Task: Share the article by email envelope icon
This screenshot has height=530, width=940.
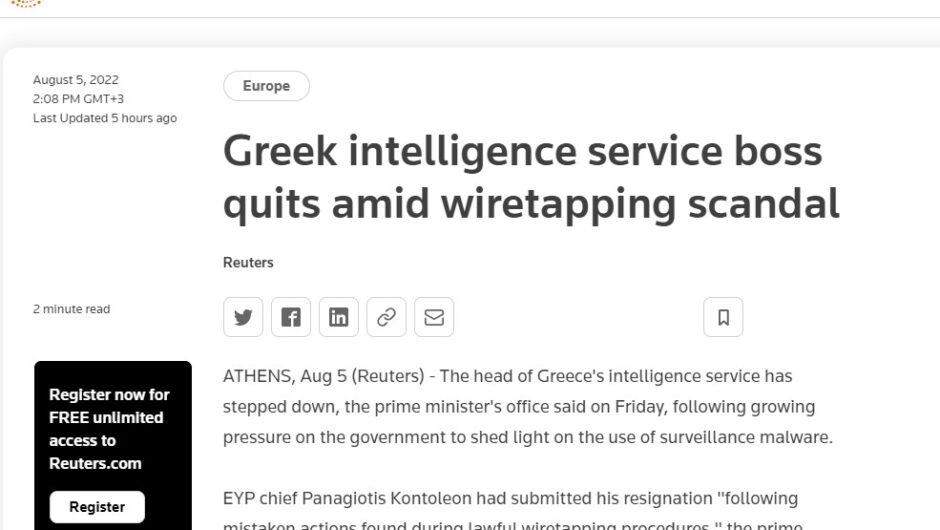Action: tap(434, 317)
